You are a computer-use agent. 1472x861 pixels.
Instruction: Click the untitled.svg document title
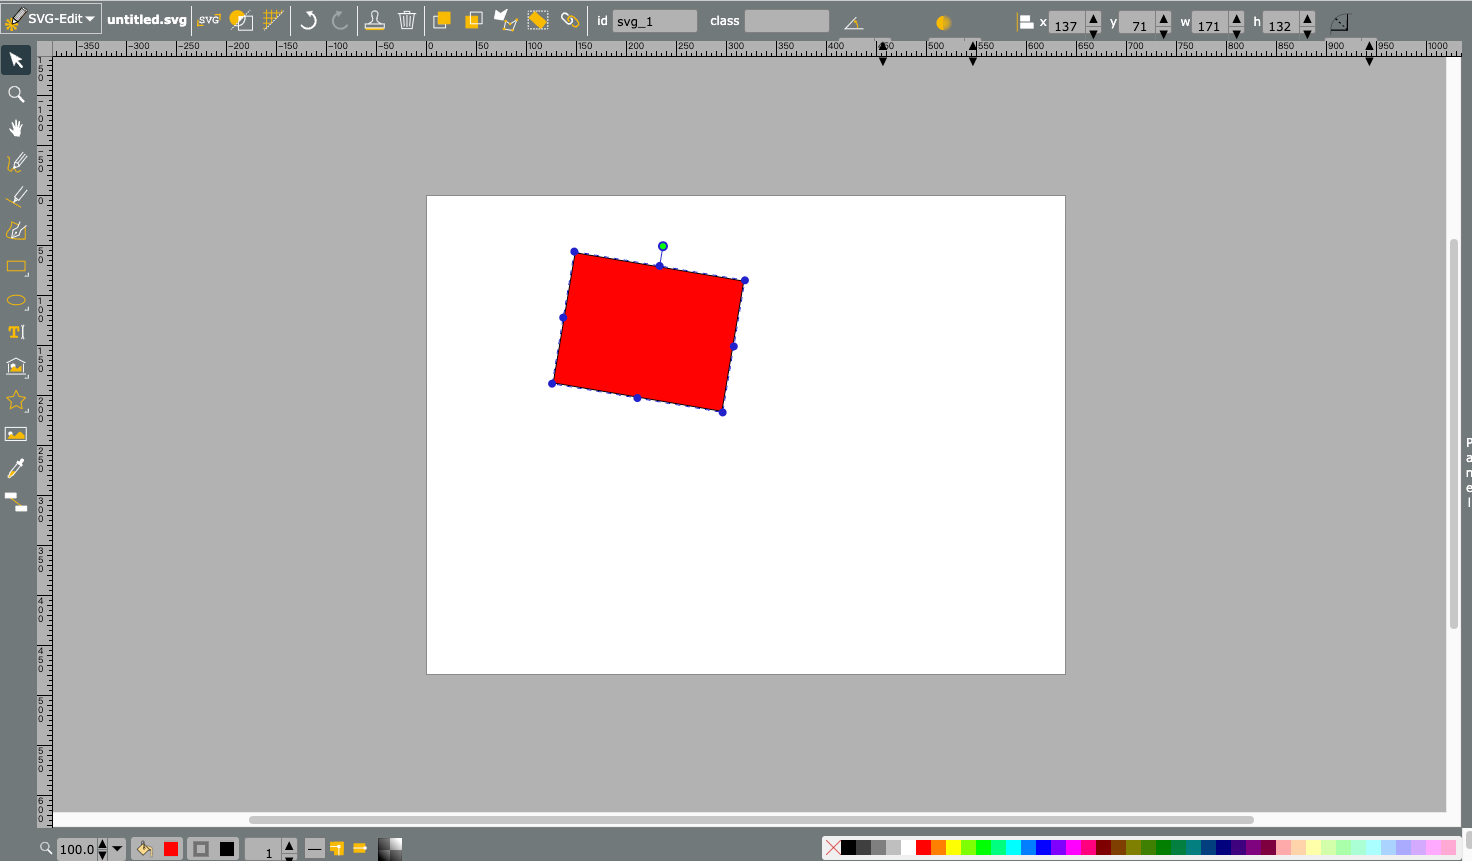[x=147, y=20]
